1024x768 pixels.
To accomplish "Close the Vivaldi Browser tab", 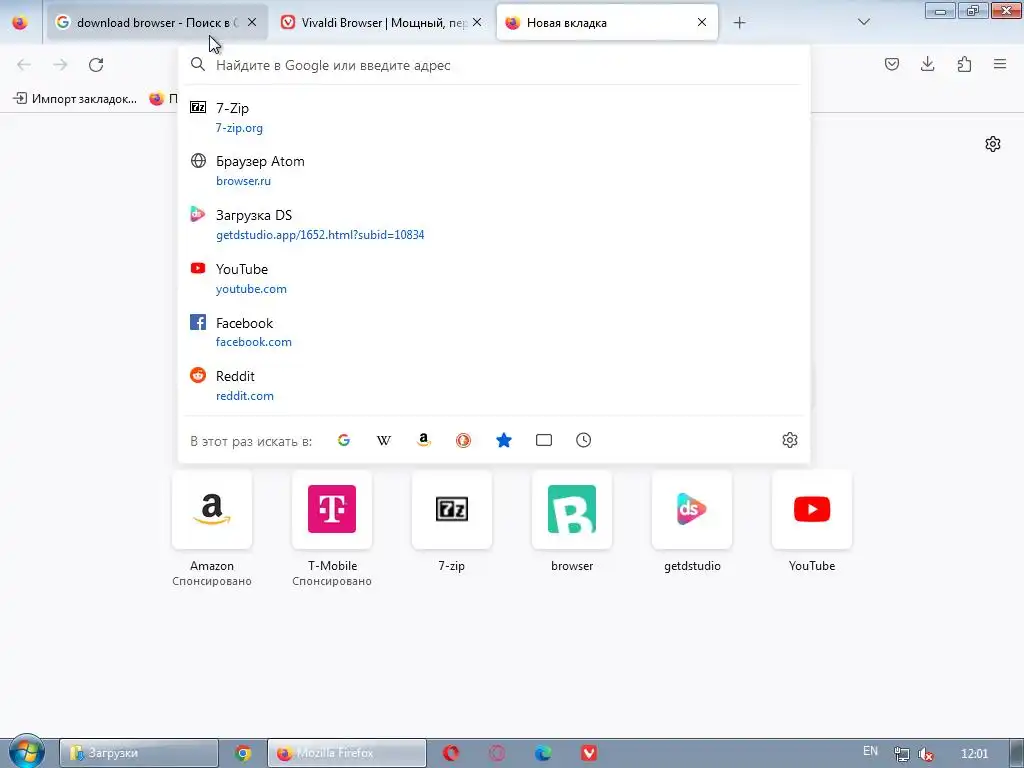I will [477, 22].
